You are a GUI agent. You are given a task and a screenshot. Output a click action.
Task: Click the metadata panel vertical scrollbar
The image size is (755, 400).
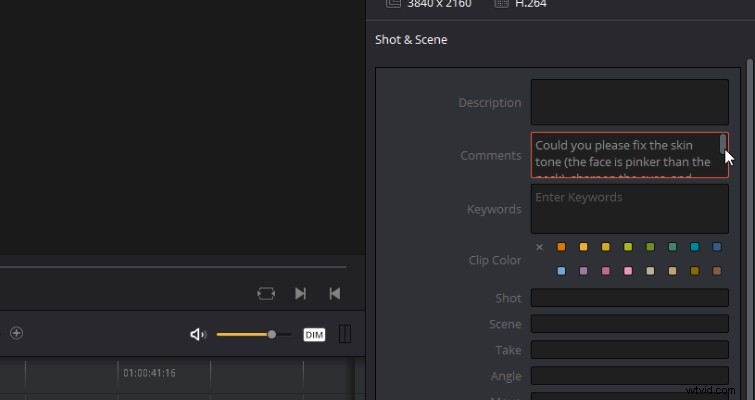(x=749, y=229)
